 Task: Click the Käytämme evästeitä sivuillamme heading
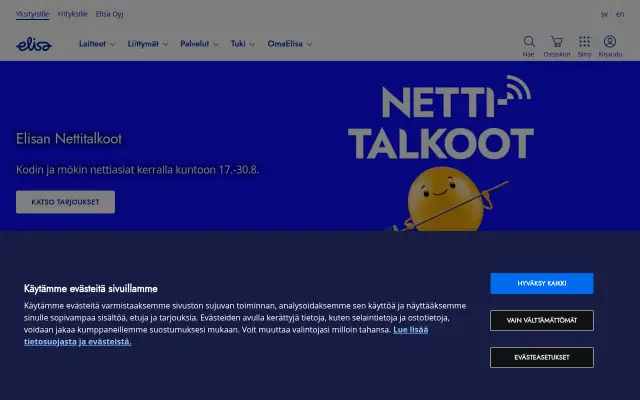click(x=91, y=289)
